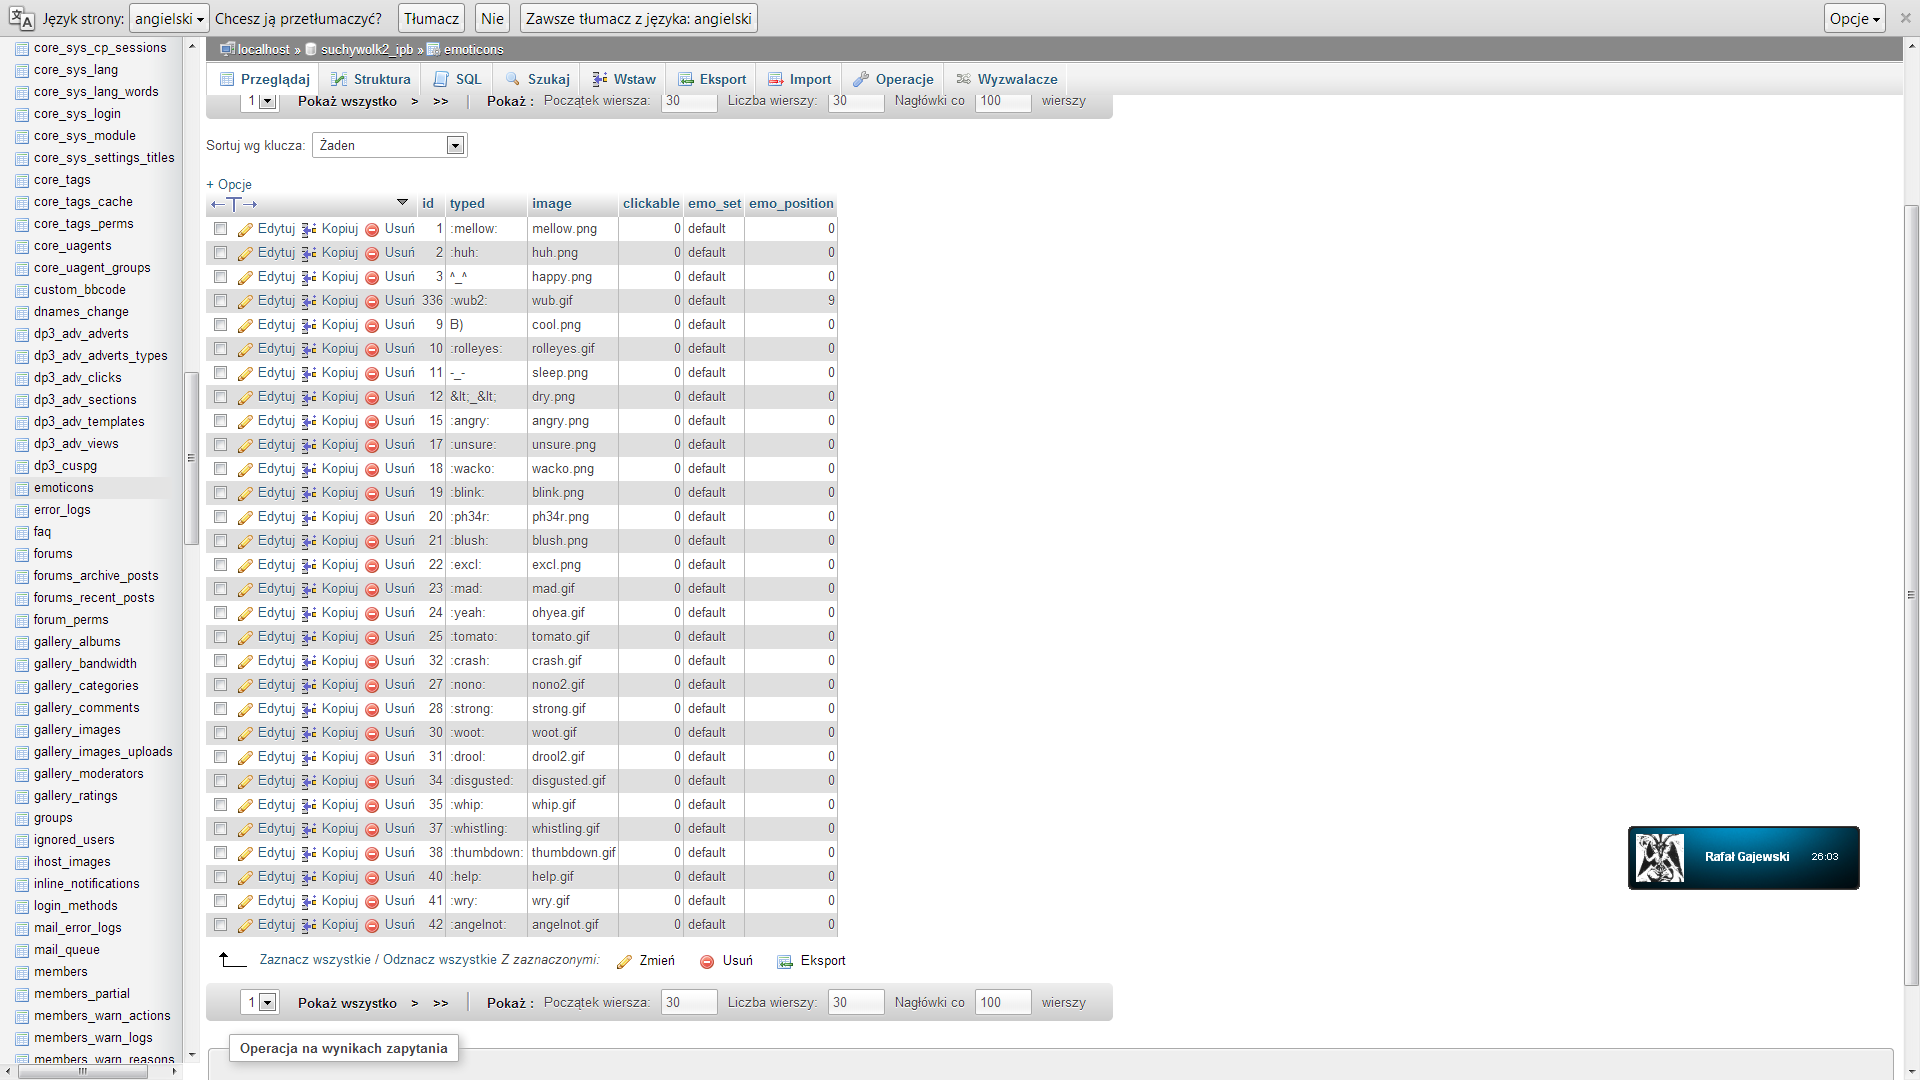
Task: Tick the checkbox for the :blush: row
Action: [x=220, y=541]
